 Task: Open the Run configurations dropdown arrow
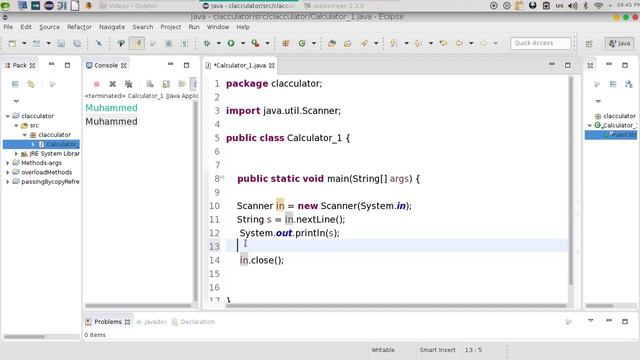tap(243, 43)
